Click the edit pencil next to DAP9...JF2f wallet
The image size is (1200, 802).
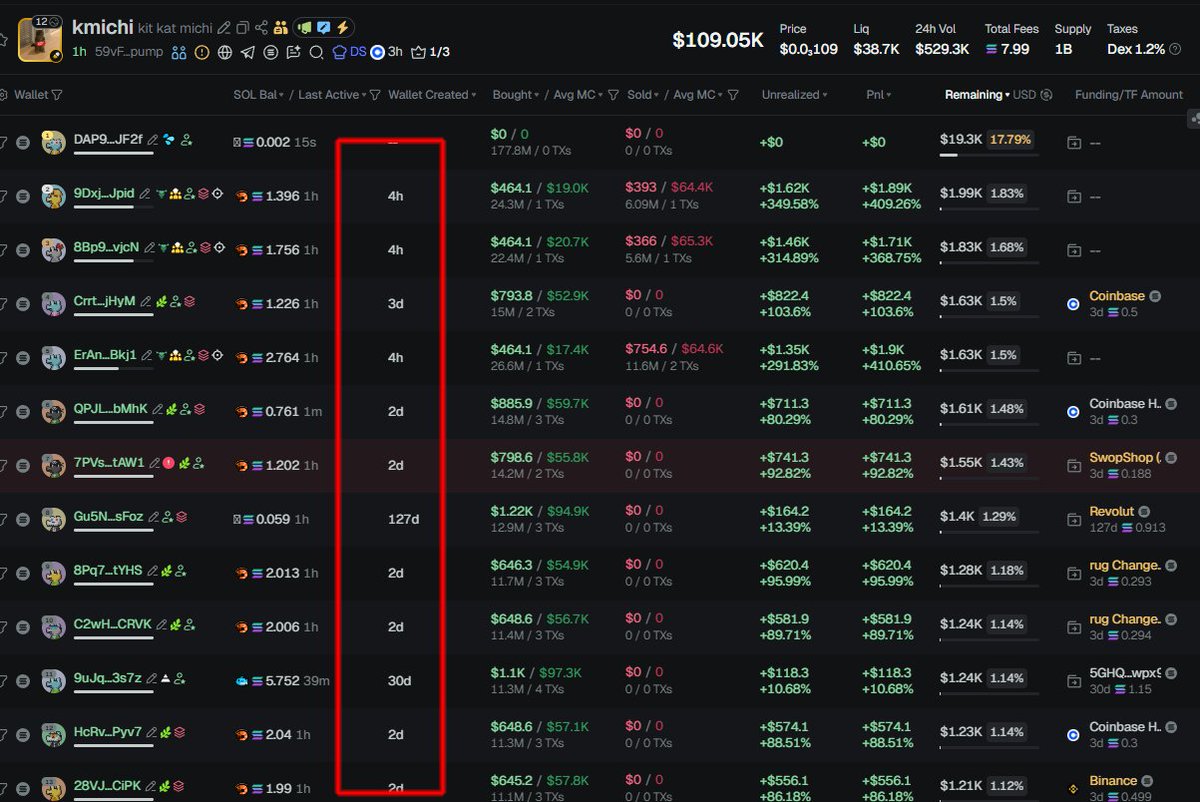[x=153, y=141]
